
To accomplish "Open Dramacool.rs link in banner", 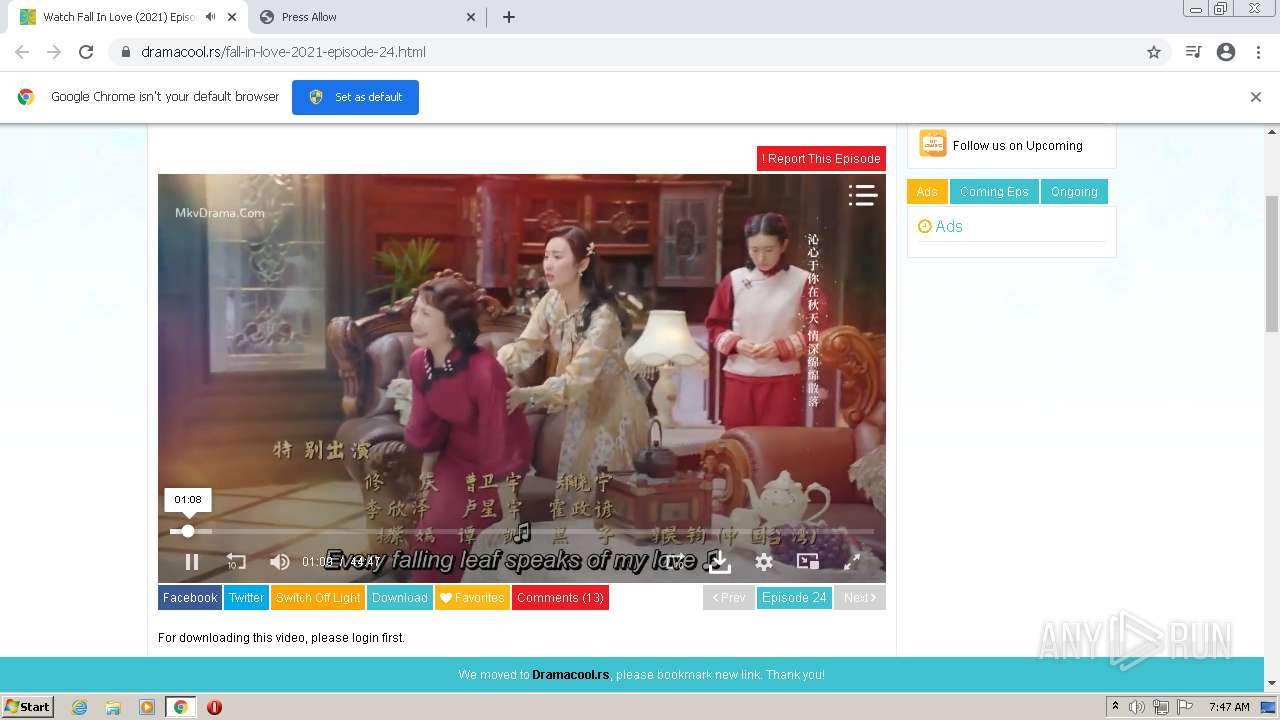I will click(570, 675).
